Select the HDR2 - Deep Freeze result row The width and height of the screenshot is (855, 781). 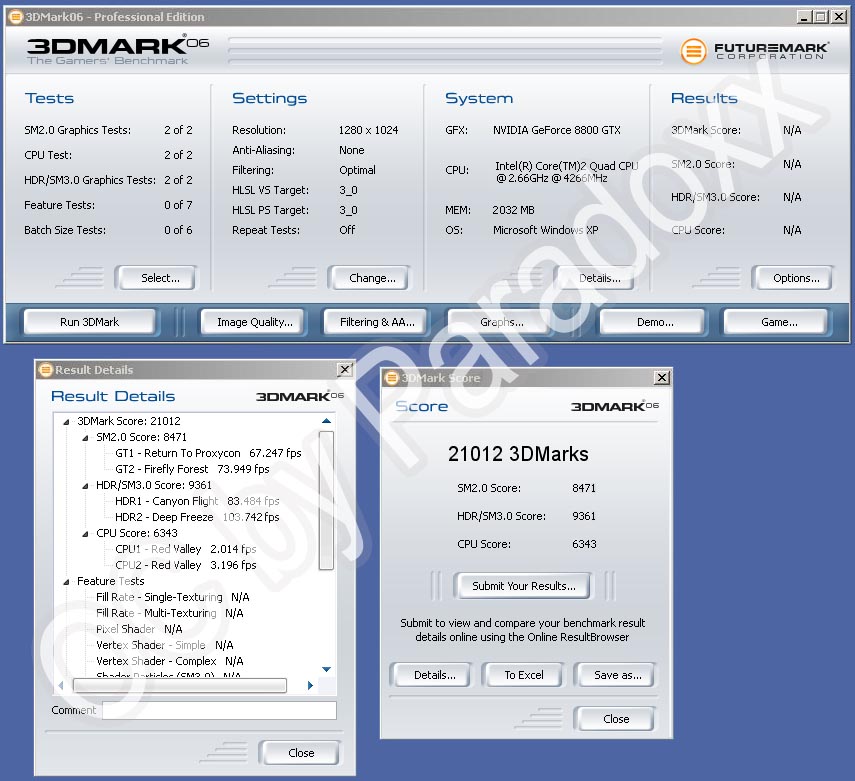point(164,517)
